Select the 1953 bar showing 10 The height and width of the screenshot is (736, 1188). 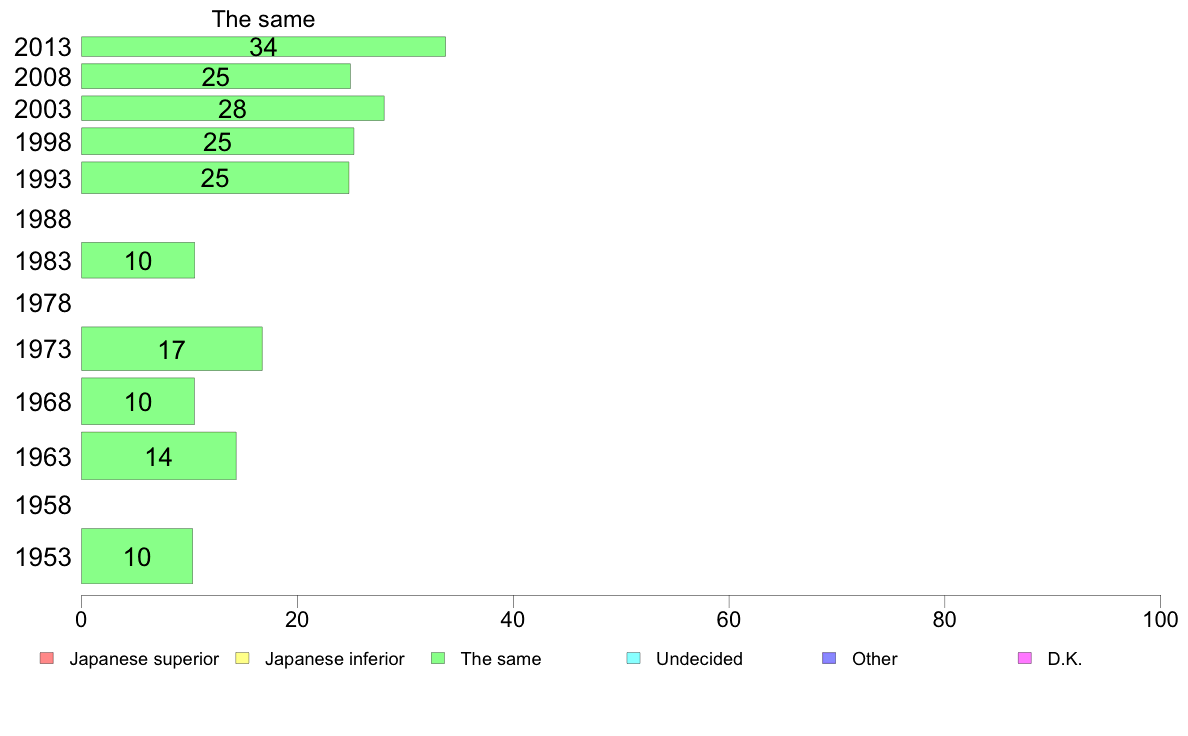tap(136, 556)
